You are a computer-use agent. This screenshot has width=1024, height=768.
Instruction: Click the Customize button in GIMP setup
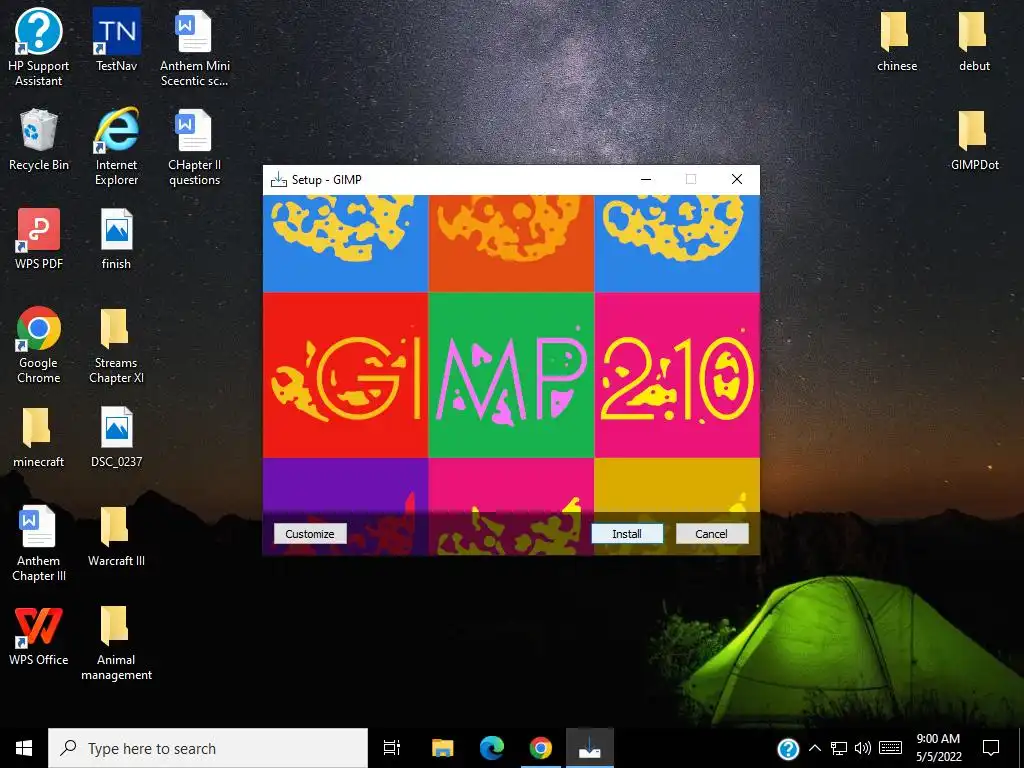pyautogui.click(x=310, y=534)
